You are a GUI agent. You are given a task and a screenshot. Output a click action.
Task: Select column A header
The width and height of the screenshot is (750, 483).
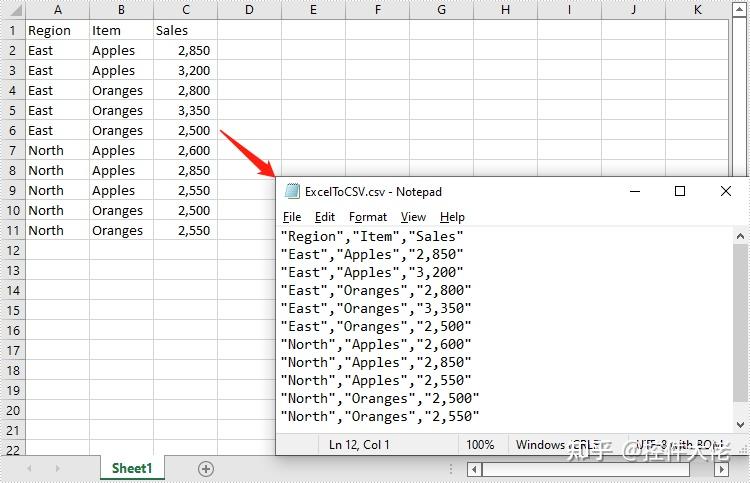coord(58,10)
